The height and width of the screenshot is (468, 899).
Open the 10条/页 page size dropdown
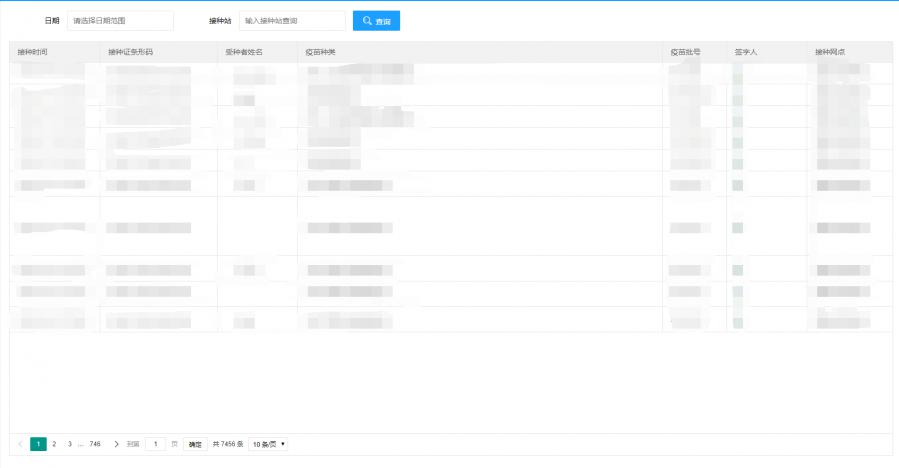click(x=267, y=444)
